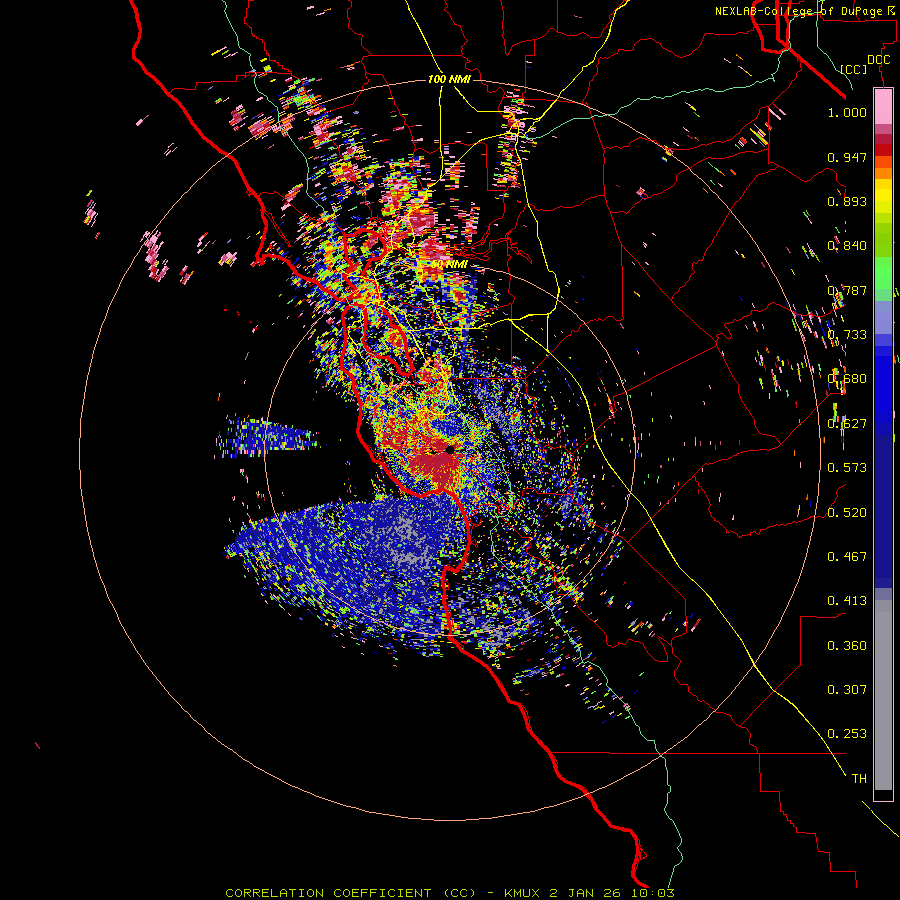Select the light green segment of the color bar
The height and width of the screenshot is (900, 900).
883,273
